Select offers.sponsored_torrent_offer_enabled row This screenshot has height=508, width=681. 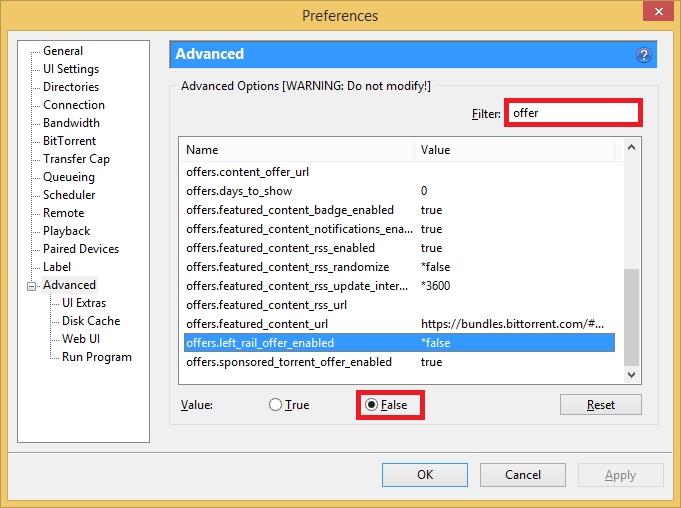289,362
